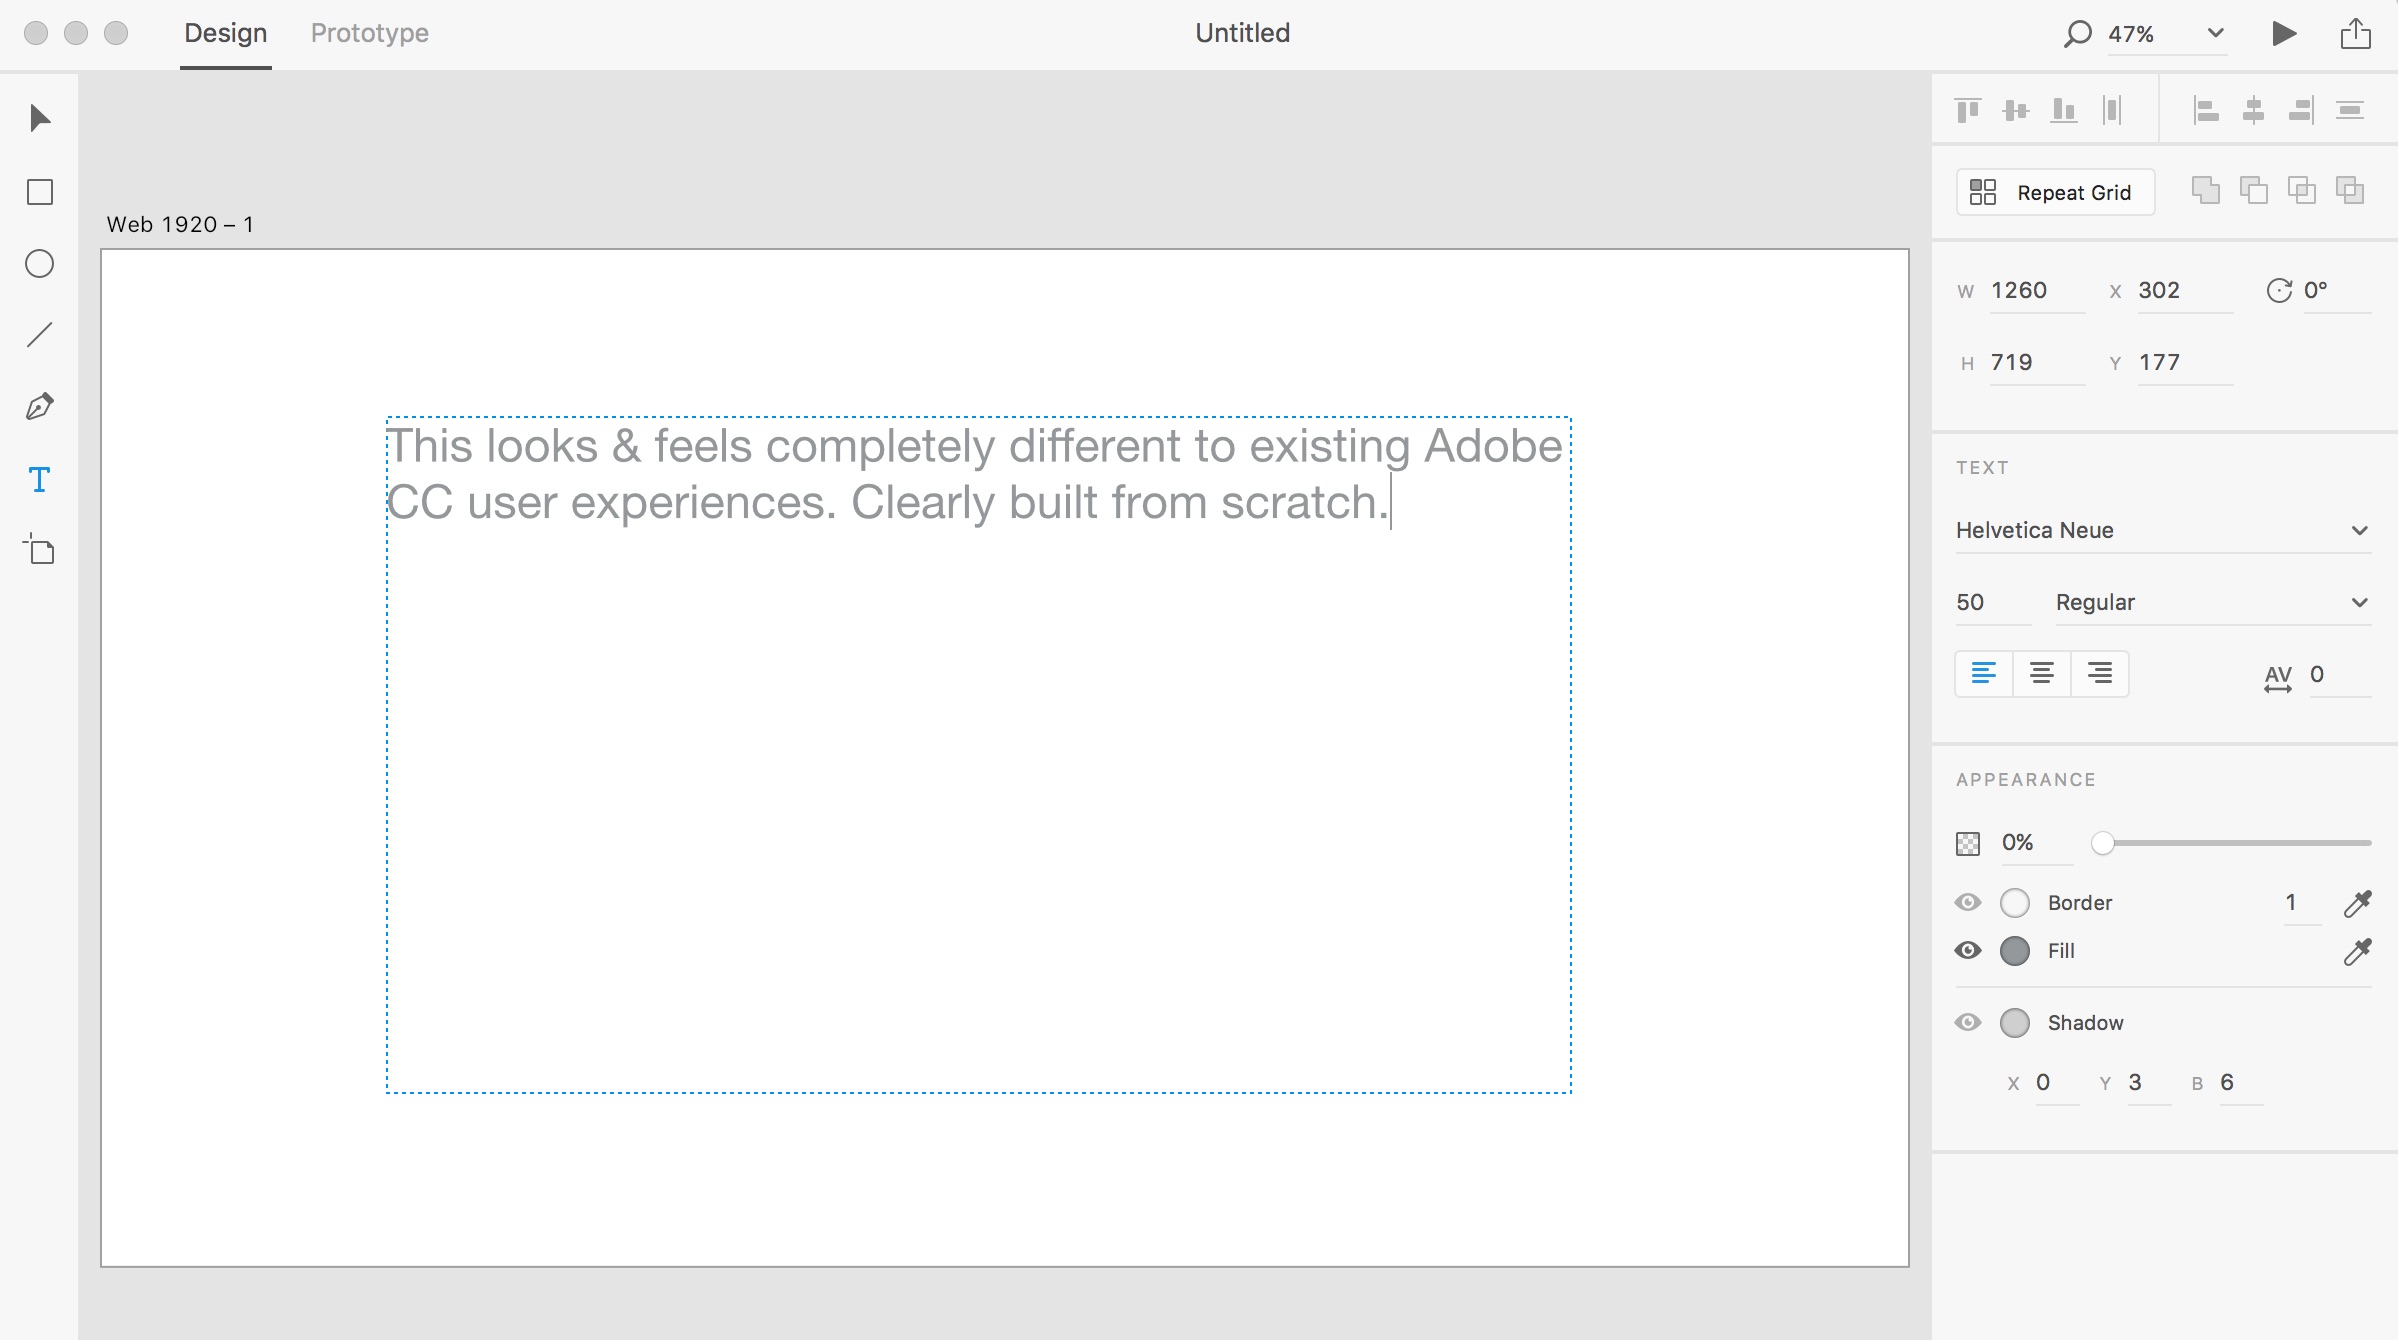Screen dimensions: 2398x1340
Task: Select the Pen tool
Action: pyautogui.click(x=40, y=407)
